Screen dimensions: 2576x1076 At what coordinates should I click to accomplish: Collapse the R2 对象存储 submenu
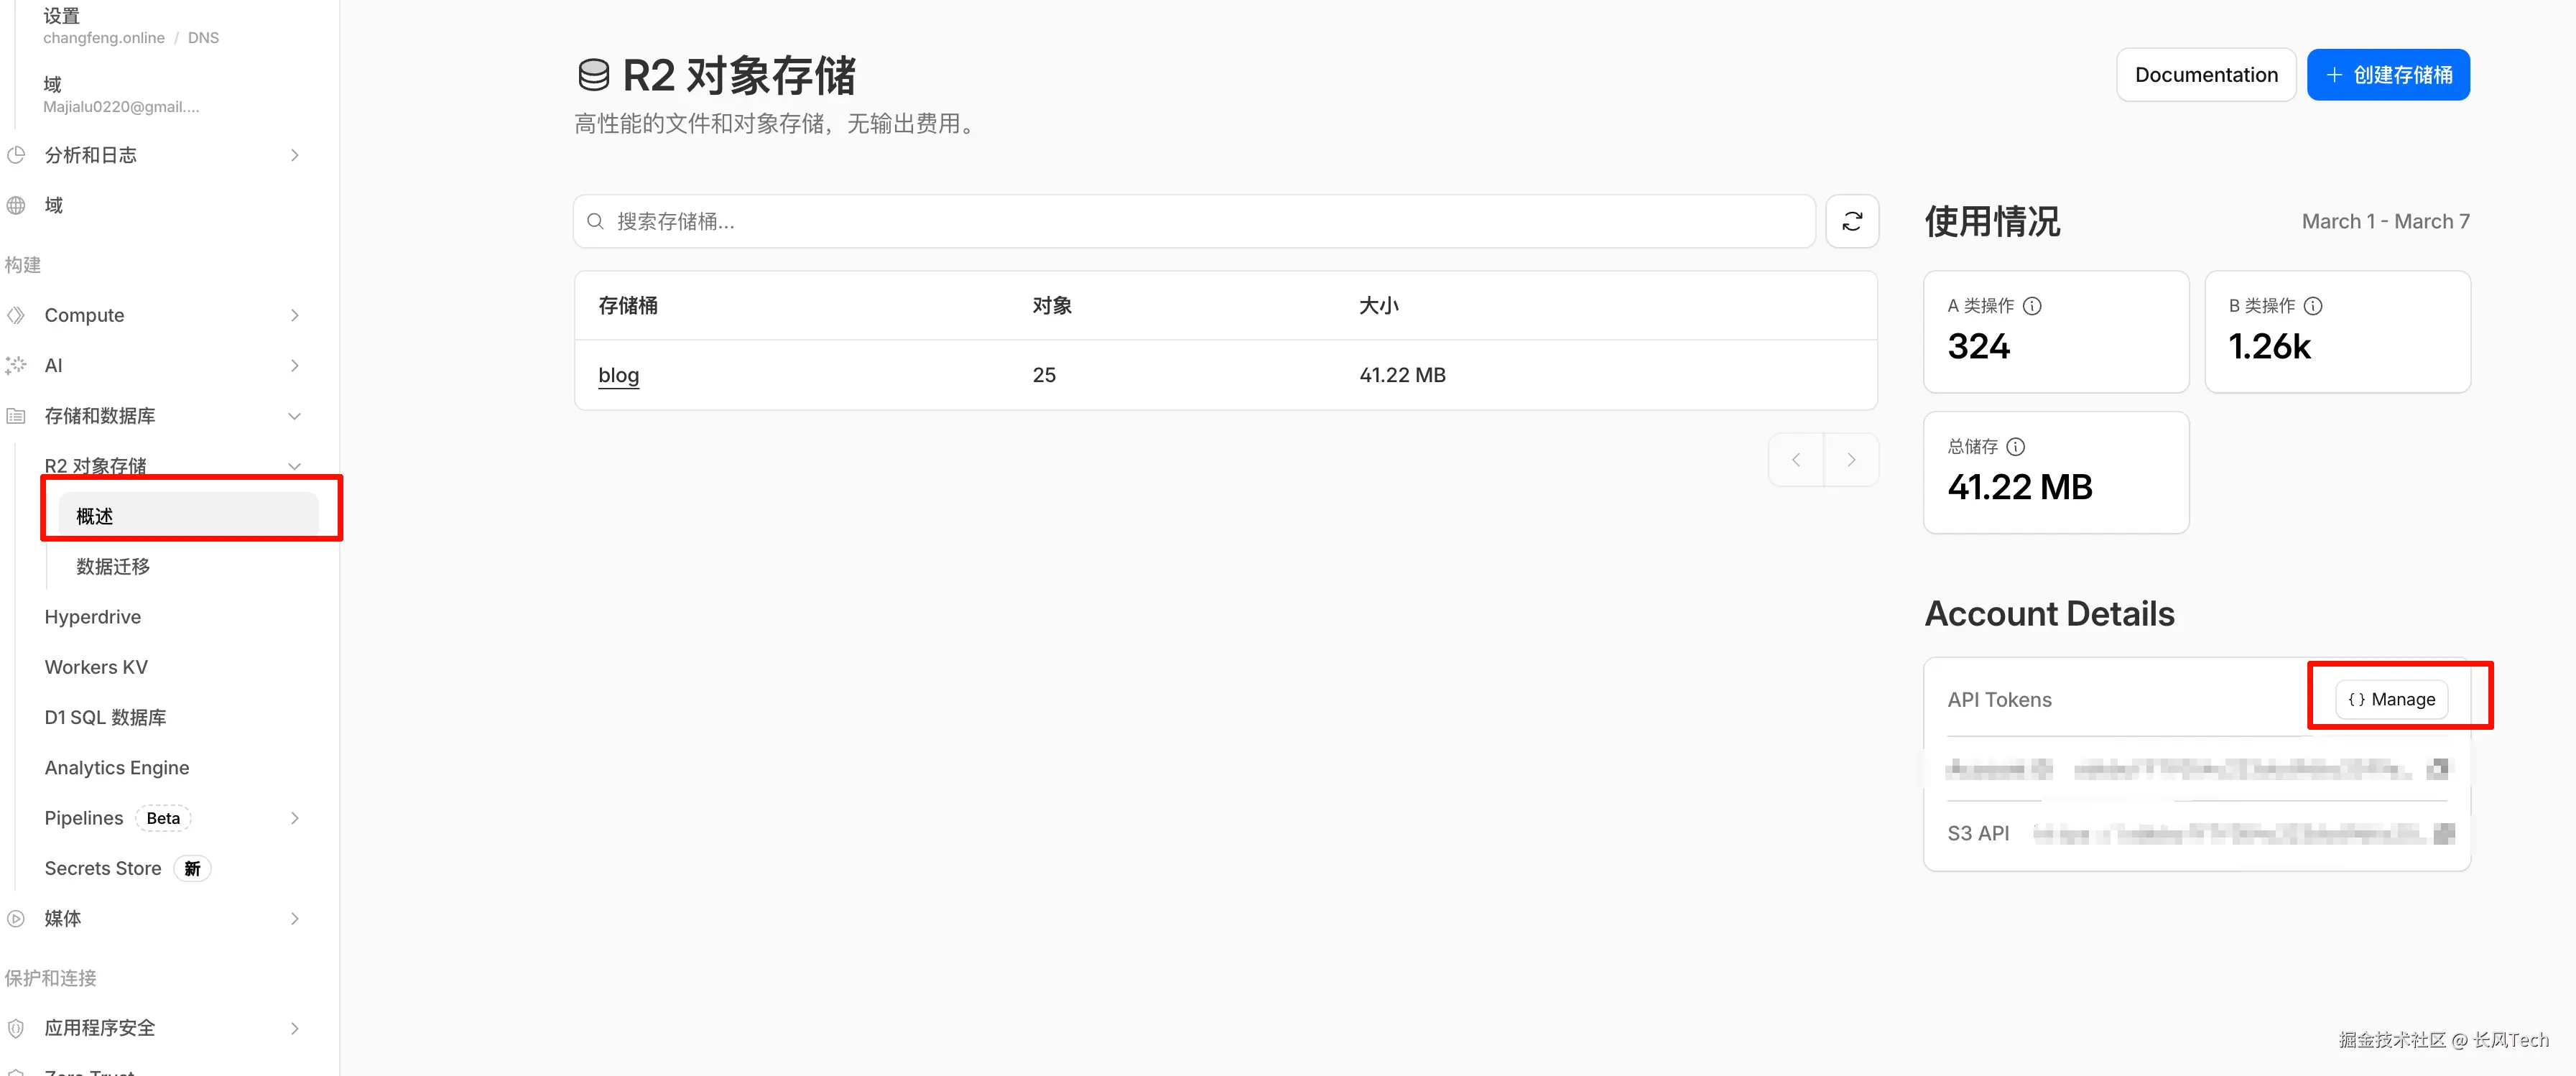coord(294,466)
